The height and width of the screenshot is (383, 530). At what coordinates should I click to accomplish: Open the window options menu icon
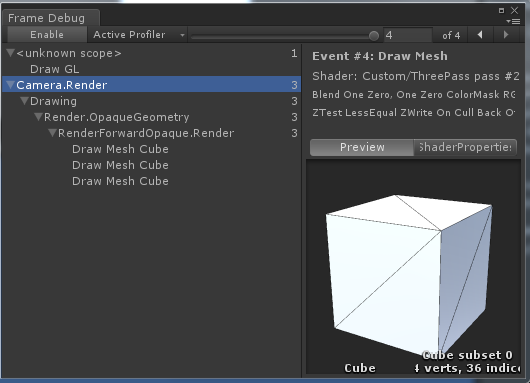tap(514, 22)
